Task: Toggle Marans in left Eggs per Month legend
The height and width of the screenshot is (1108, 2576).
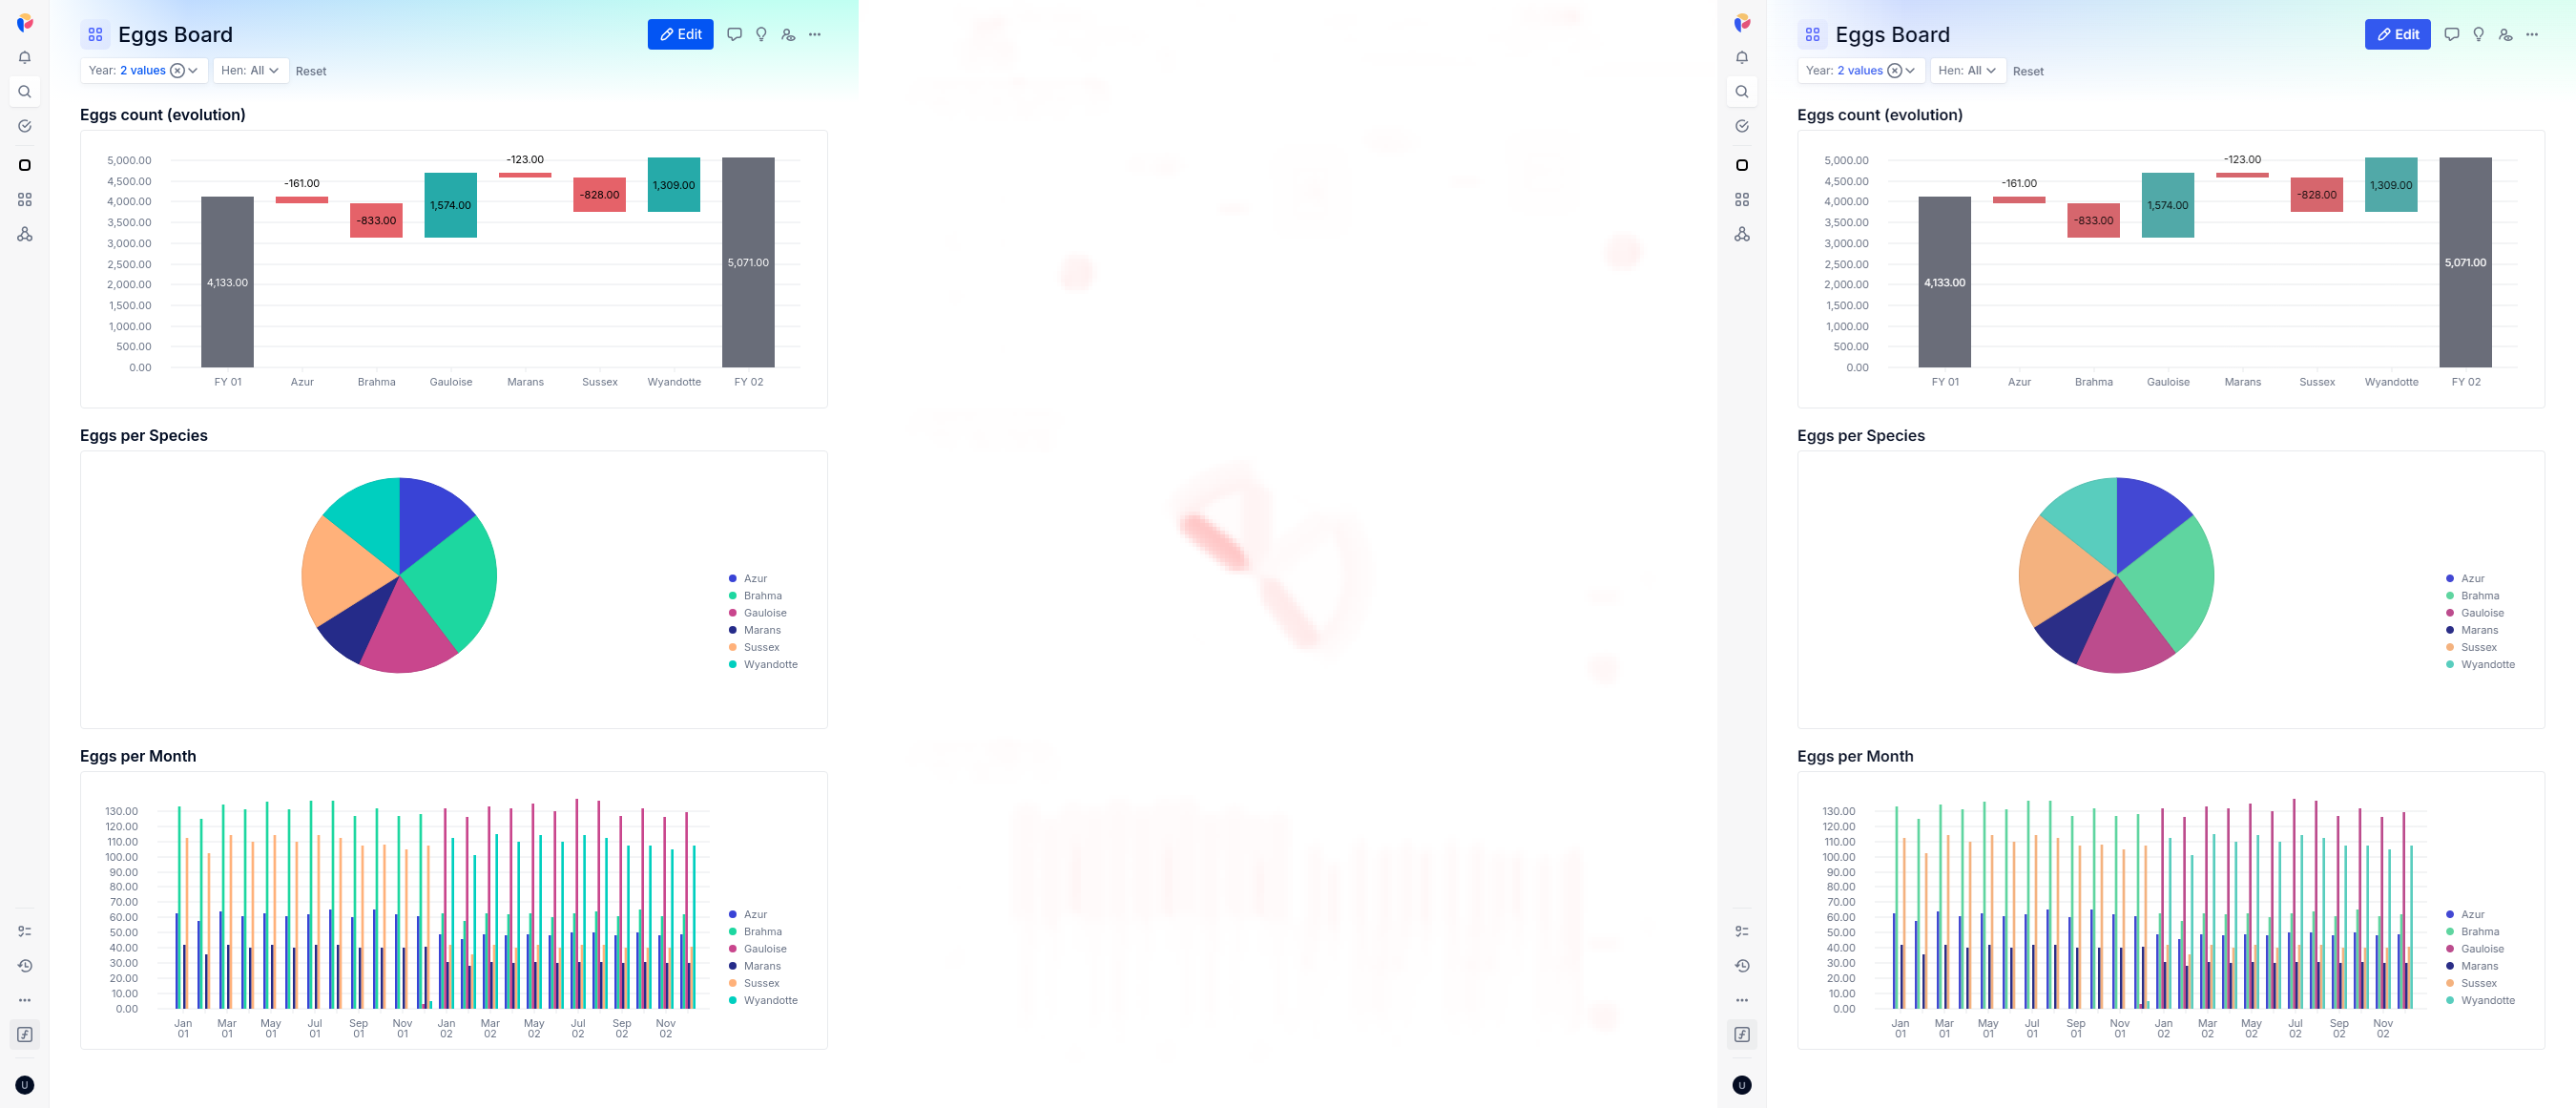Action: [754, 965]
